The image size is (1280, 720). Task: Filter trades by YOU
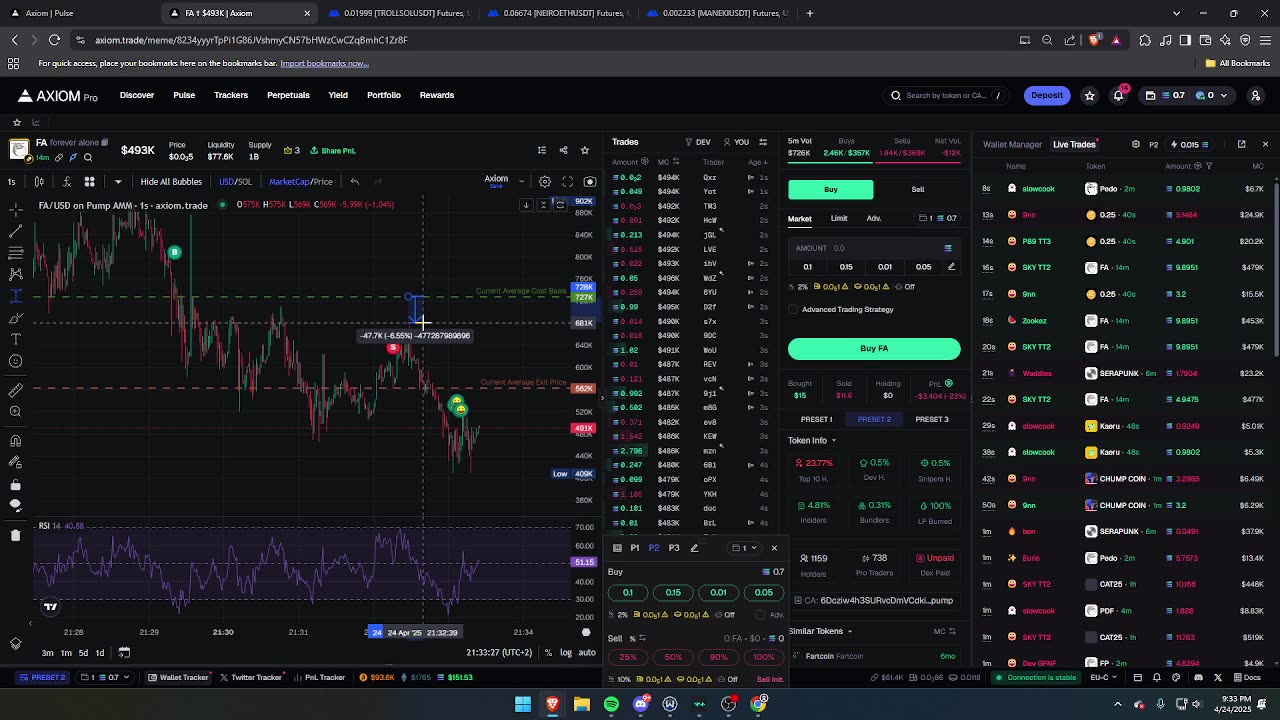pyautogui.click(x=736, y=142)
